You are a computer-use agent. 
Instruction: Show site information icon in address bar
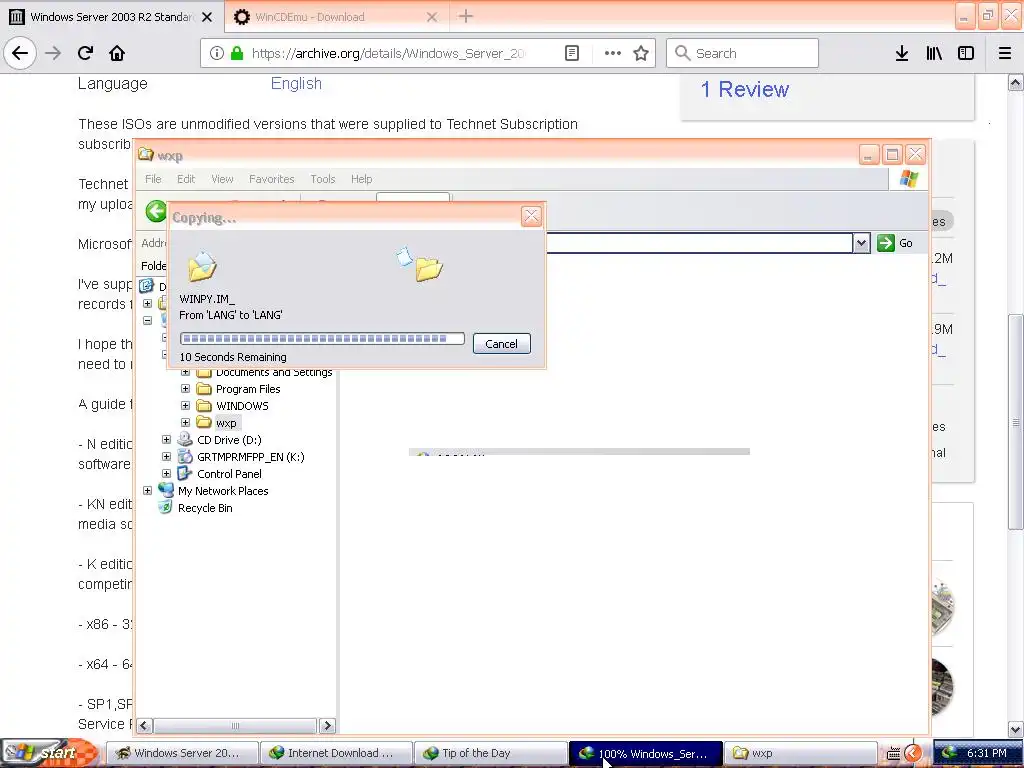coord(217,53)
